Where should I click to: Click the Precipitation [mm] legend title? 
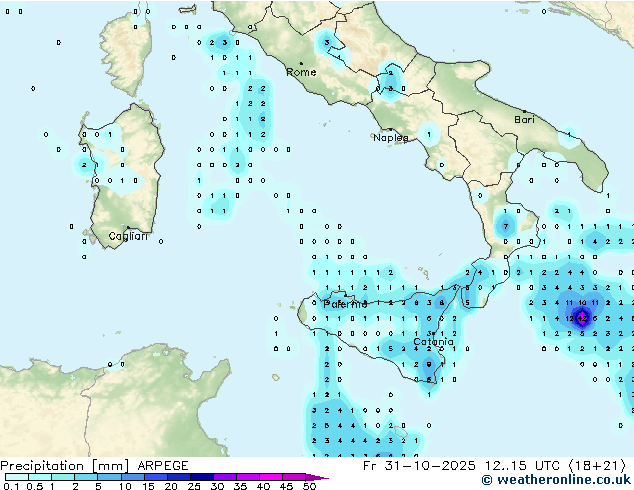coord(65,466)
